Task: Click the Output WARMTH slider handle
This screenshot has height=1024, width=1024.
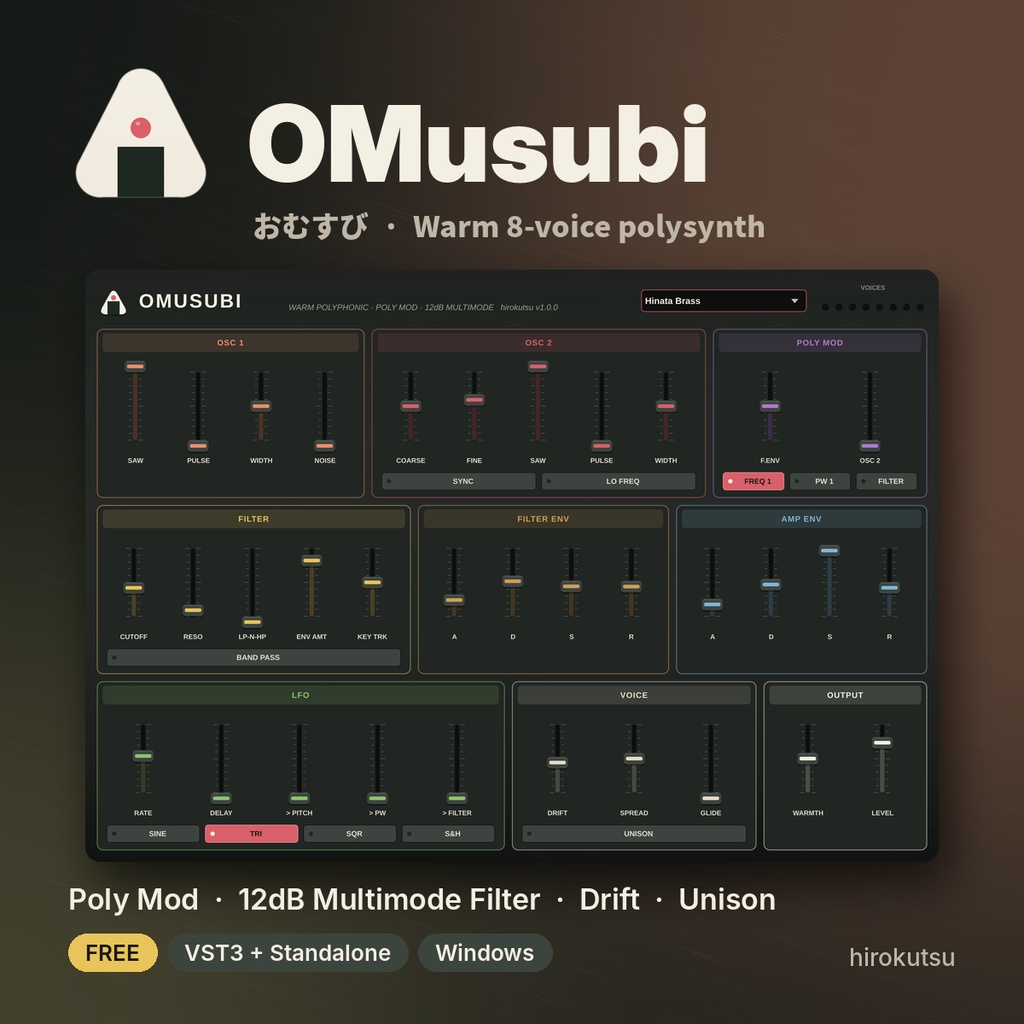Action: pos(808,759)
